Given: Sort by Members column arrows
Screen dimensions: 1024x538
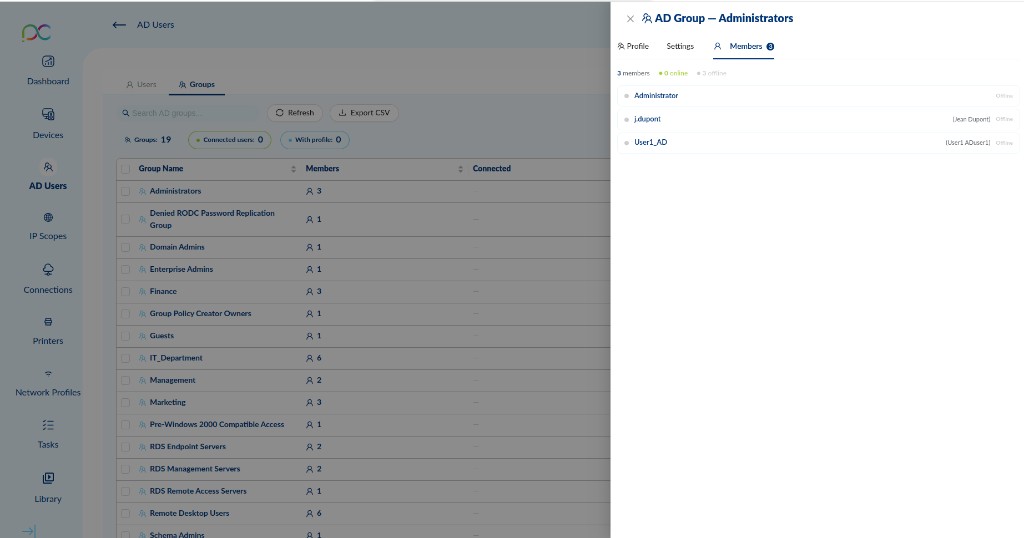Looking at the screenshot, I should (460, 169).
